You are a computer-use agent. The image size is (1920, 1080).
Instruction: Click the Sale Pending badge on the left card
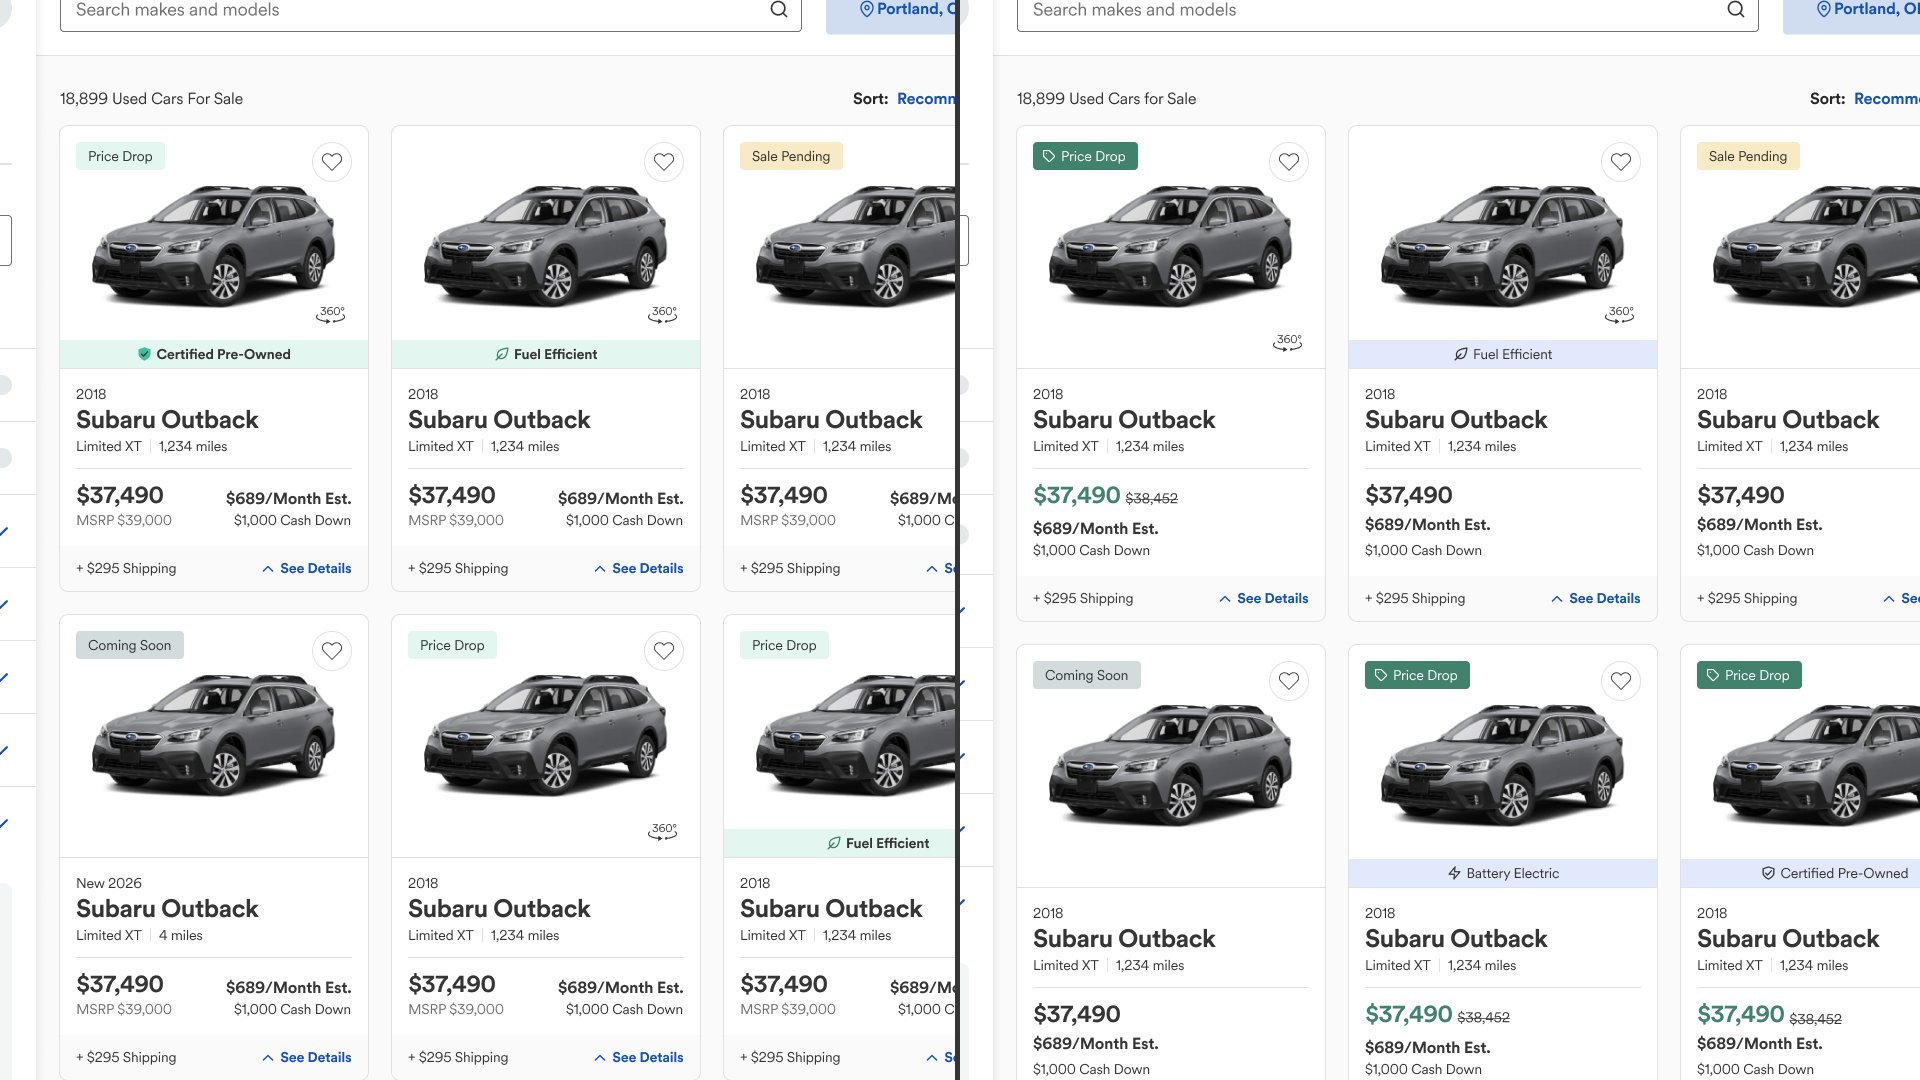[x=791, y=156]
